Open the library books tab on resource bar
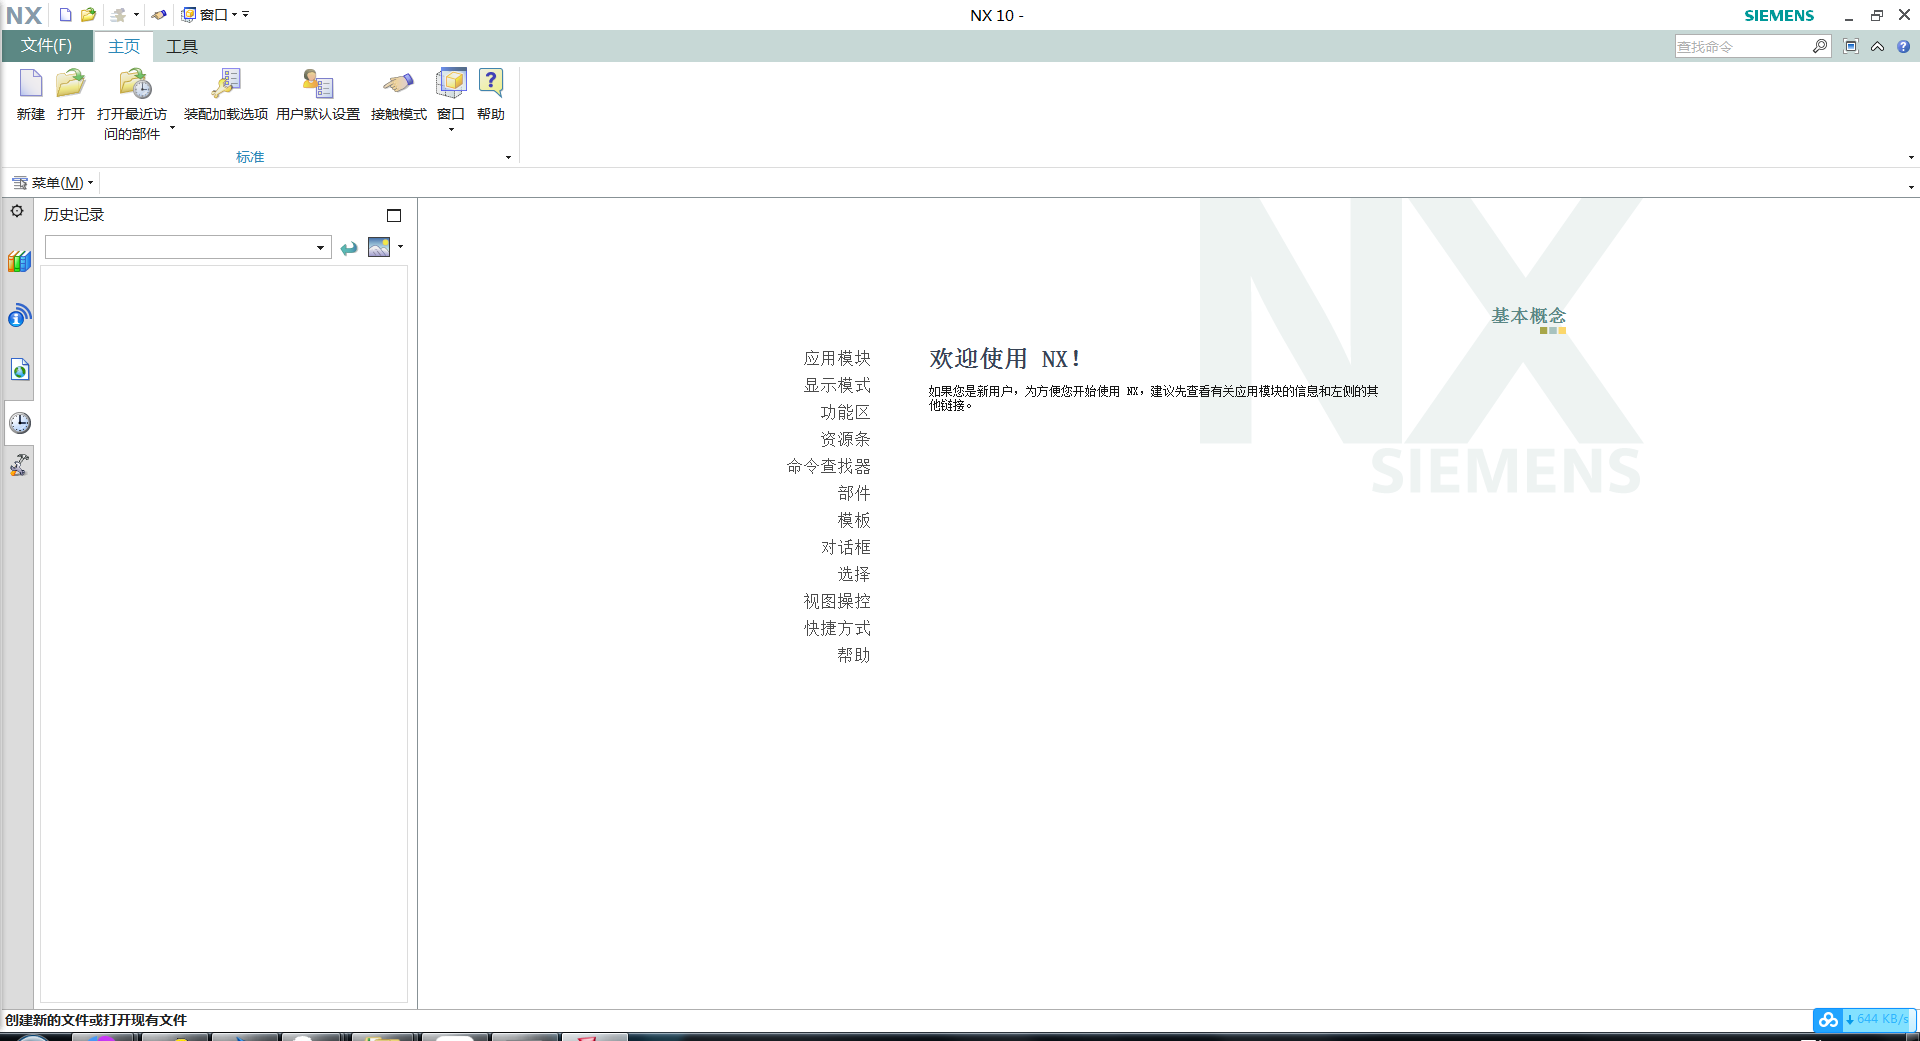Image resolution: width=1920 pixels, height=1041 pixels. pyautogui.click(x=19, y=261)
